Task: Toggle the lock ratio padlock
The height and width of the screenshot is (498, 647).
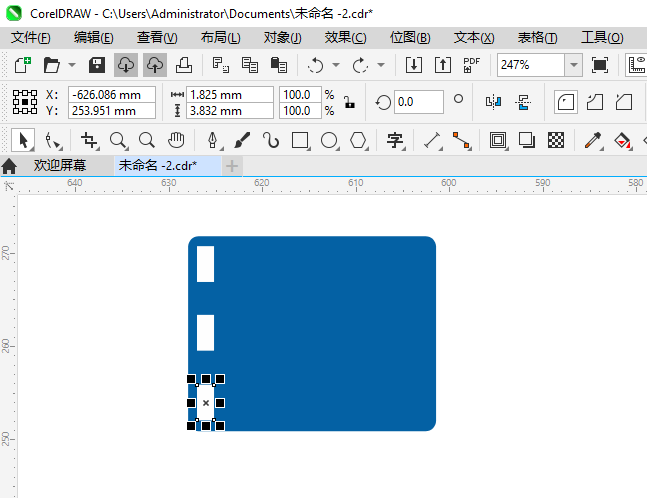Action: pyautogui.click(x=349, y=102)
